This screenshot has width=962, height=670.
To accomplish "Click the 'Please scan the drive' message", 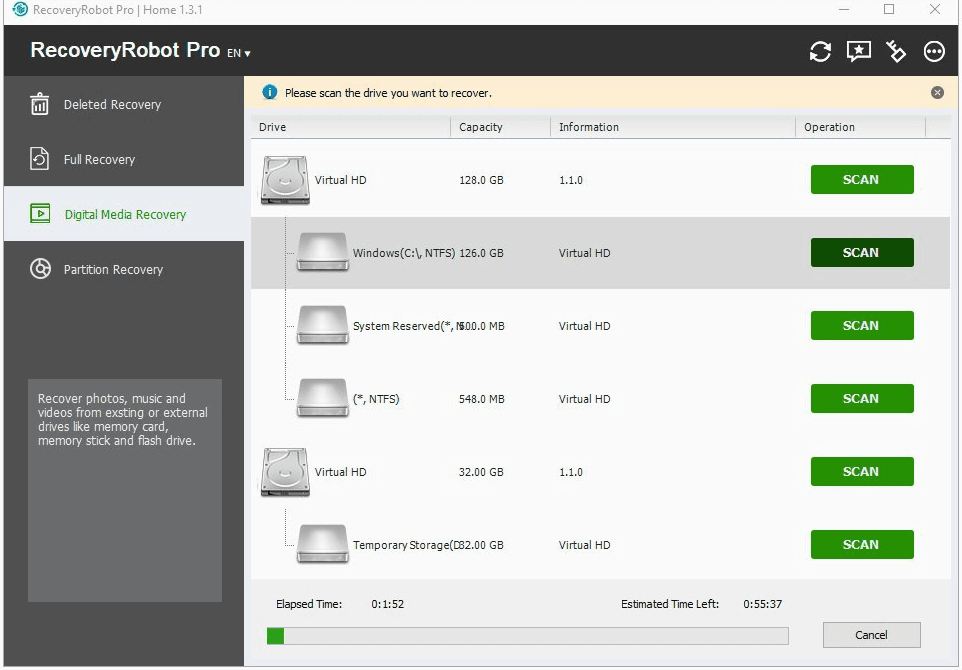I will coord(388,93).
